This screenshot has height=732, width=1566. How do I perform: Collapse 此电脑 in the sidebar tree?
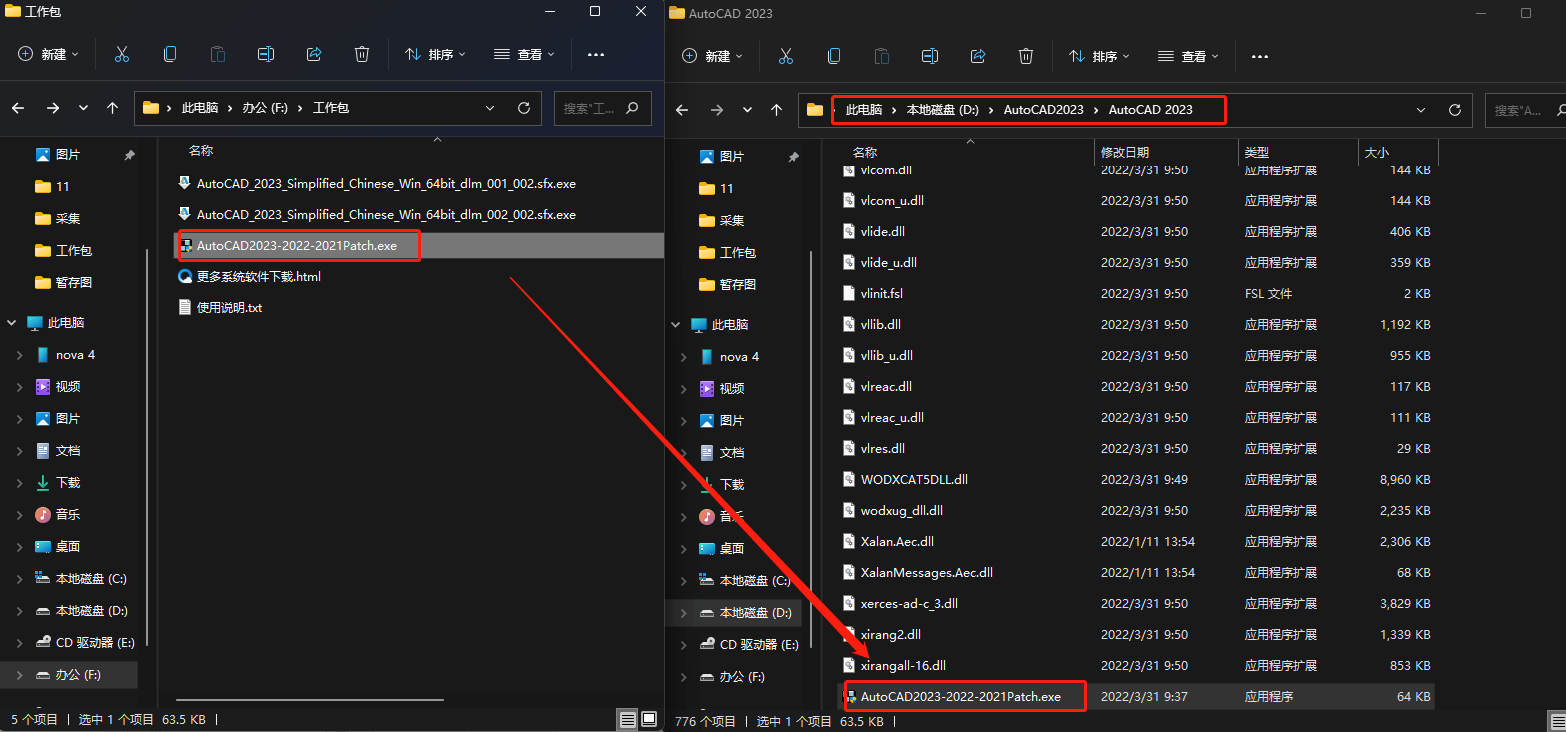(x=10, y=322)
